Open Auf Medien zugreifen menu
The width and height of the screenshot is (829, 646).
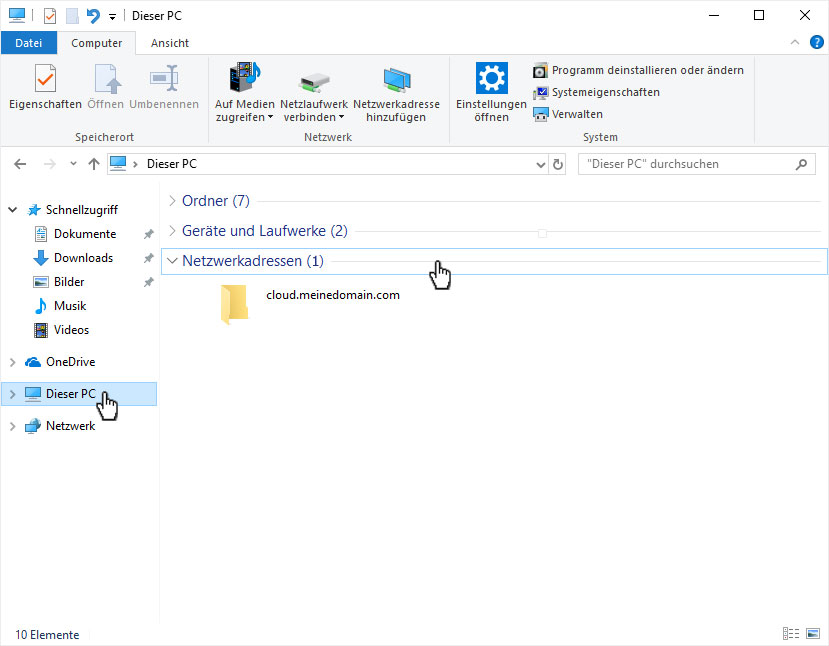(x=244, y=93)
